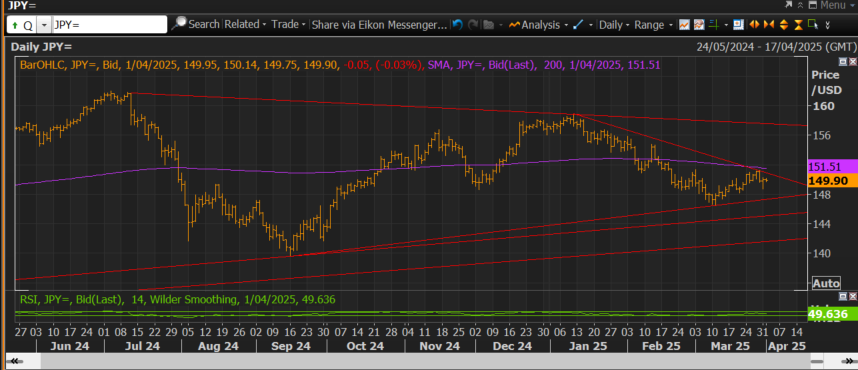Activate the zoom selection rectangle tool
Screen dimensions: 858x370
click(813, 24)
